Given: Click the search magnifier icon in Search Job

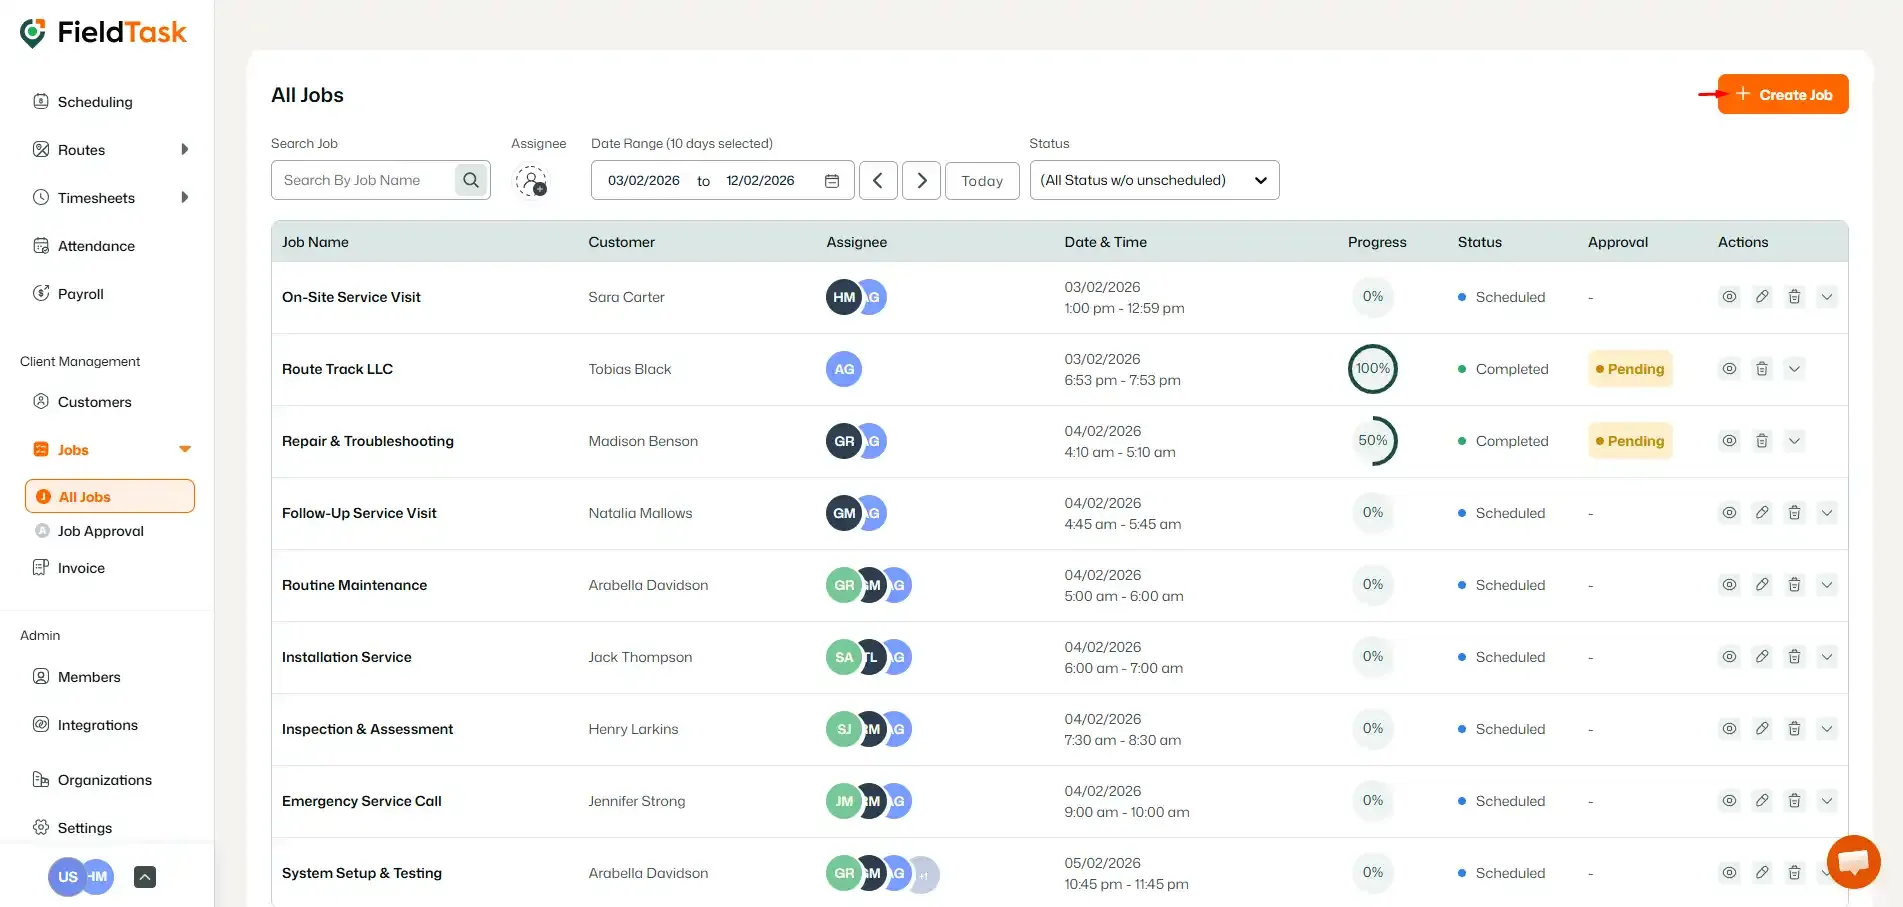Looking at the screenshot, I should point(471,180).
